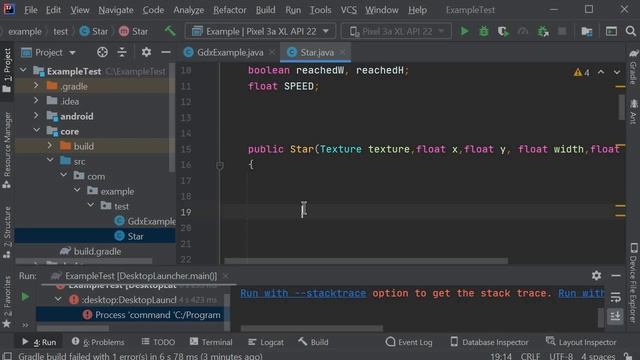Select Process 'command' error entry
Image resolution: width=640 pixels, height=360 pixels.
tap(152, 315)
